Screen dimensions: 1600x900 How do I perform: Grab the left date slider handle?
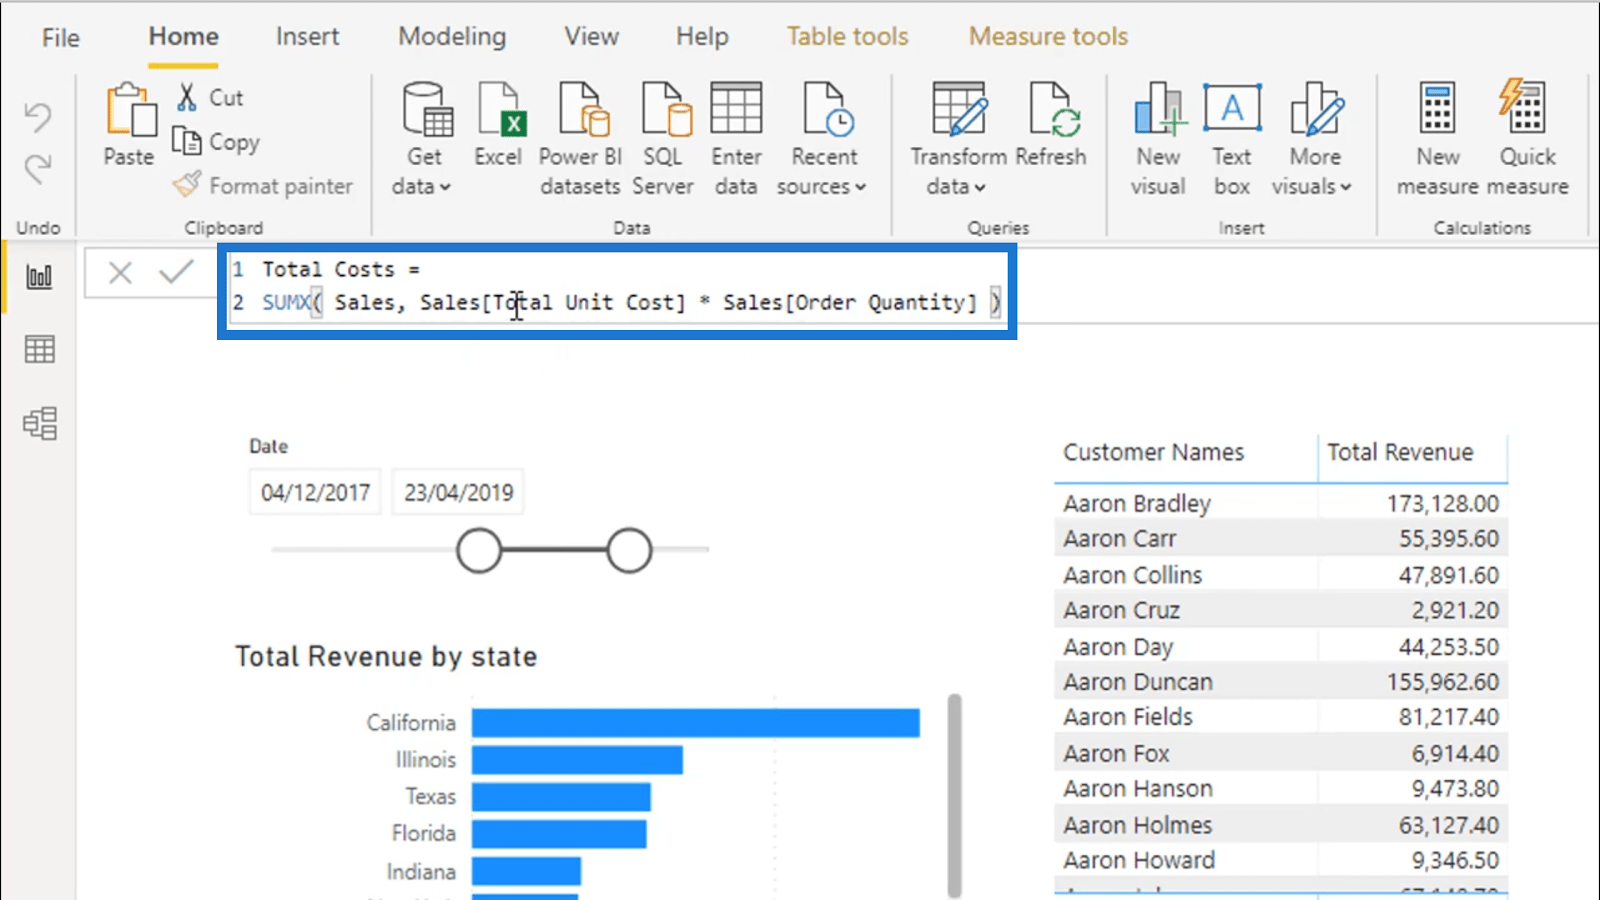click(479, 551)
